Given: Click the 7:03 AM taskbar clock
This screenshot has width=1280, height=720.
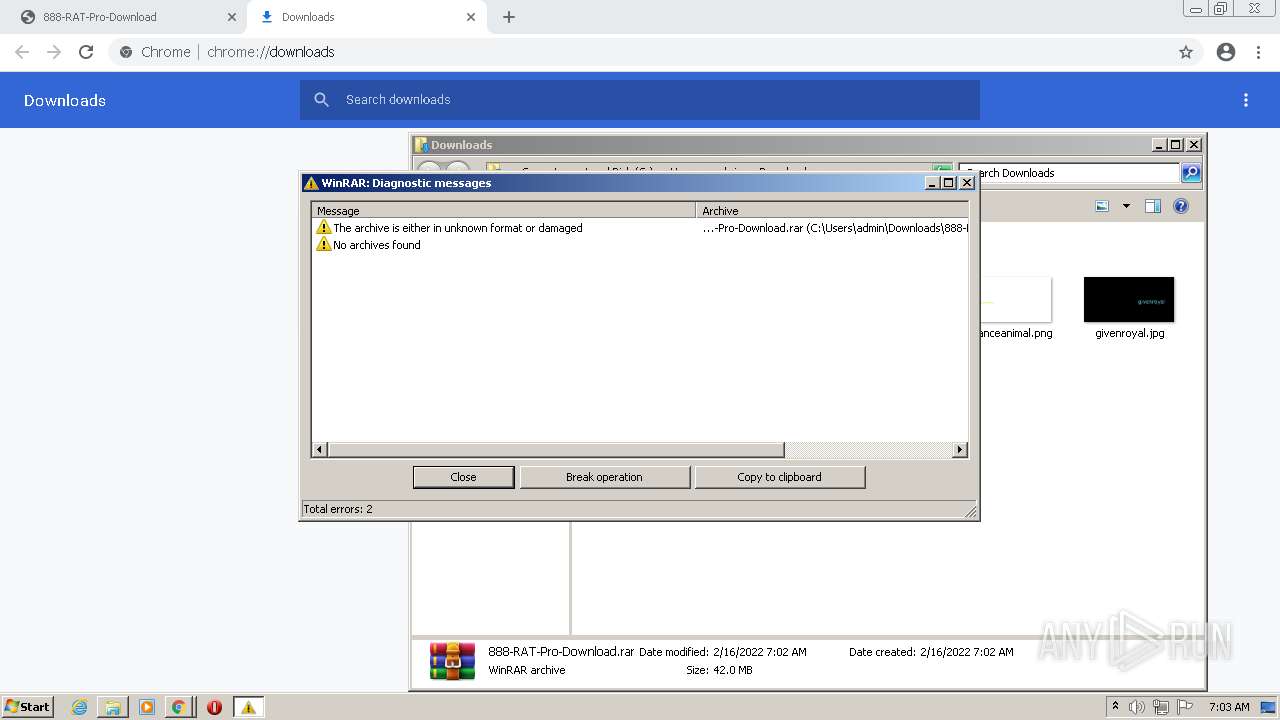Looking at the screenshot, I should tap(1229, 707).
